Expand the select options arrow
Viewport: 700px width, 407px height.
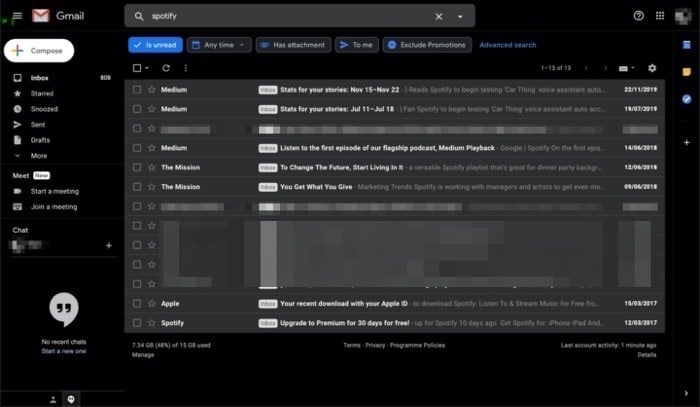tap(147, 68)
